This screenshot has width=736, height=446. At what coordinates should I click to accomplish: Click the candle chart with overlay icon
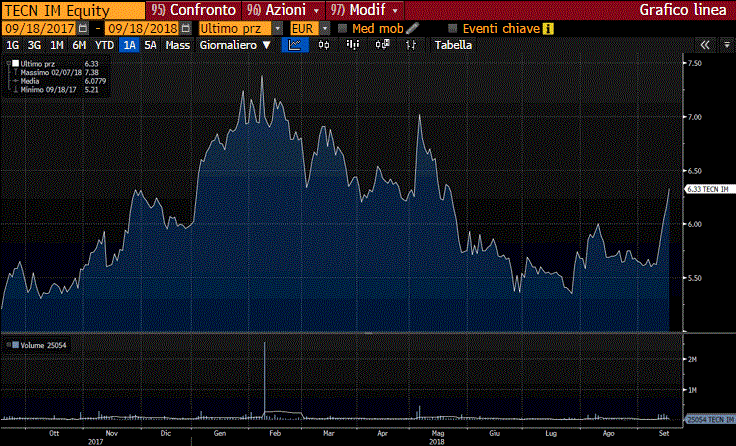(383, 45)
